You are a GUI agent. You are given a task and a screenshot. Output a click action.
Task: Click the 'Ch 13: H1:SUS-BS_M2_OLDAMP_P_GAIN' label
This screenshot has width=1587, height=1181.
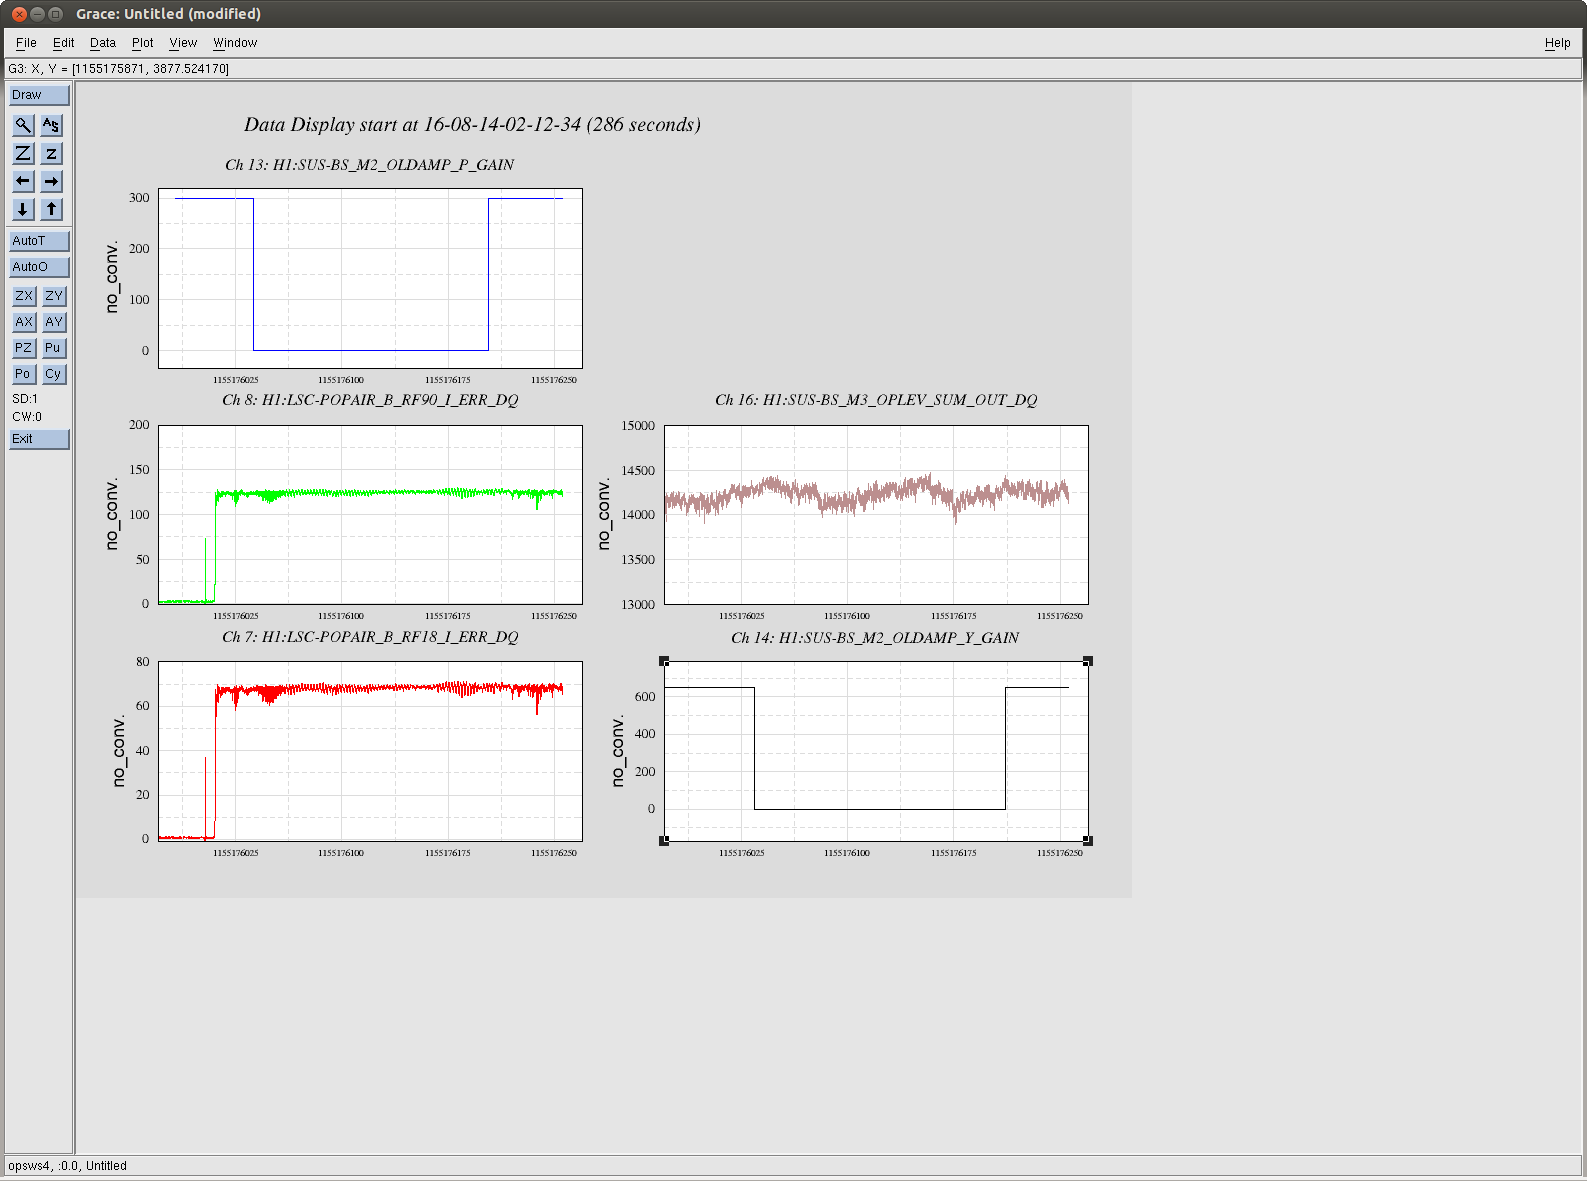pos(369,165)
